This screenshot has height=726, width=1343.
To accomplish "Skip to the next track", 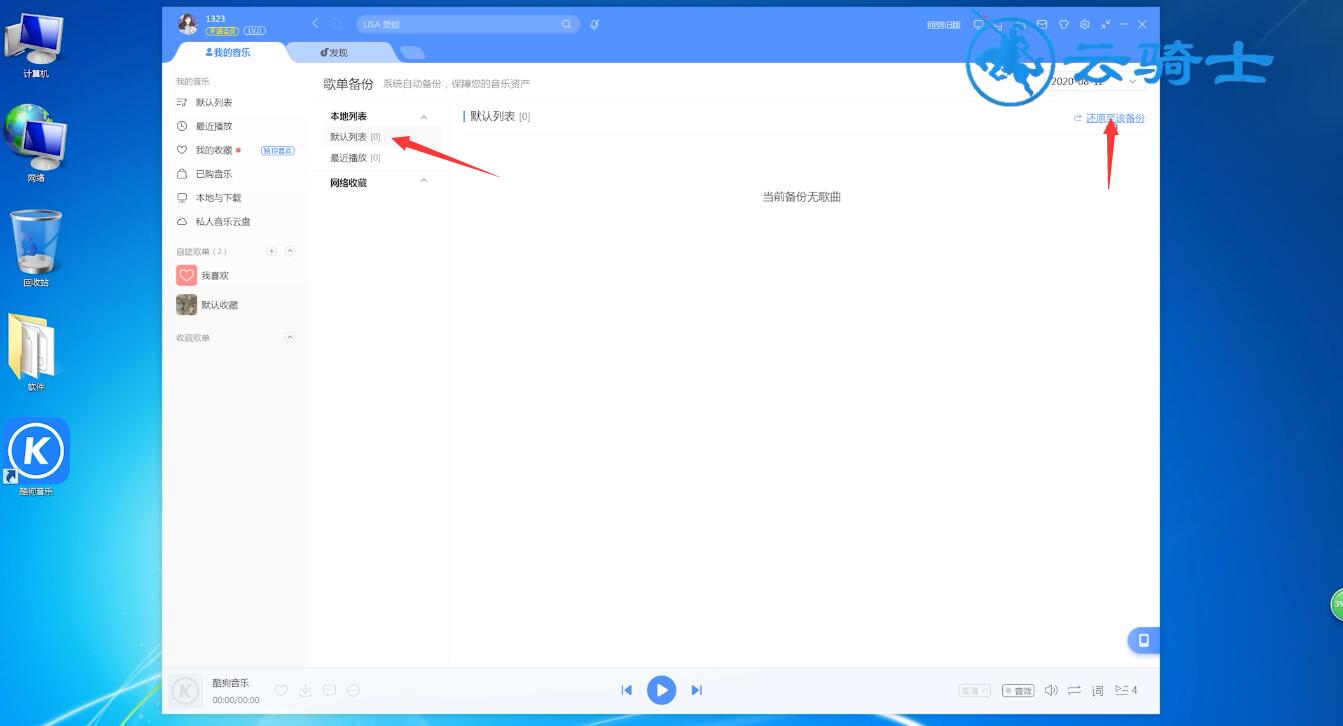I will [697, 690].
